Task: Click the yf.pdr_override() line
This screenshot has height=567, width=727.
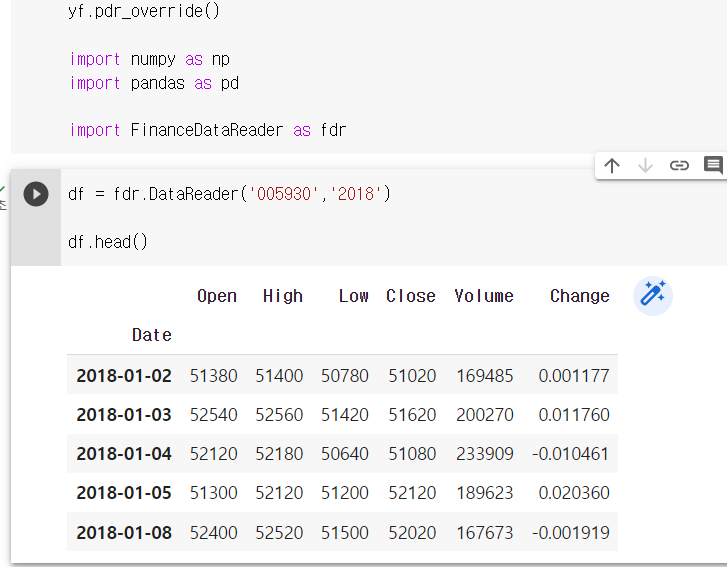Action: (x=144, y=10)
